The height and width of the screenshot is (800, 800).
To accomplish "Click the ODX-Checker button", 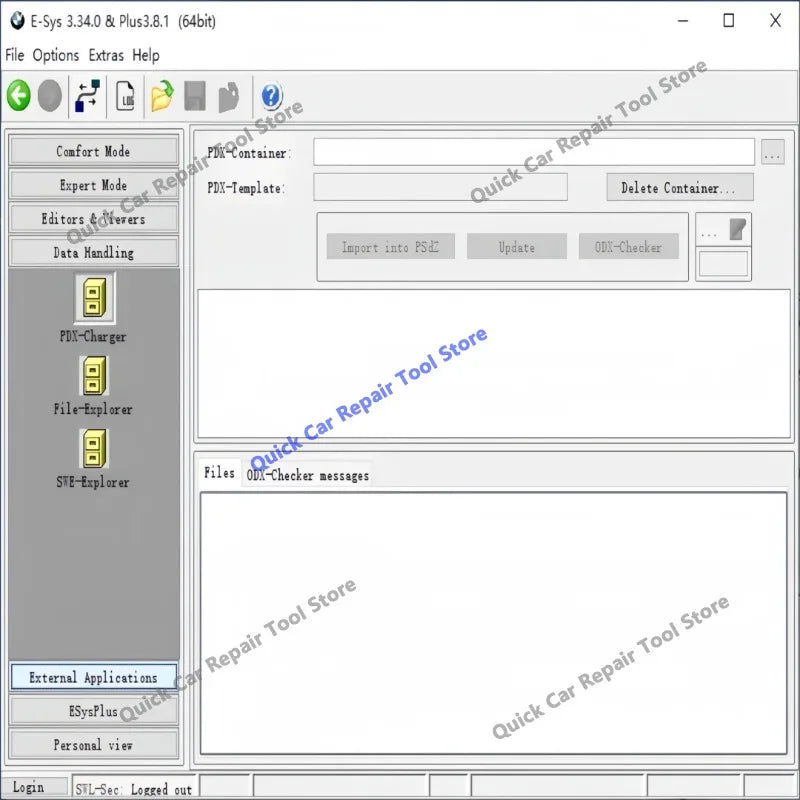I will pyautogui.click(x=628, y=247).
